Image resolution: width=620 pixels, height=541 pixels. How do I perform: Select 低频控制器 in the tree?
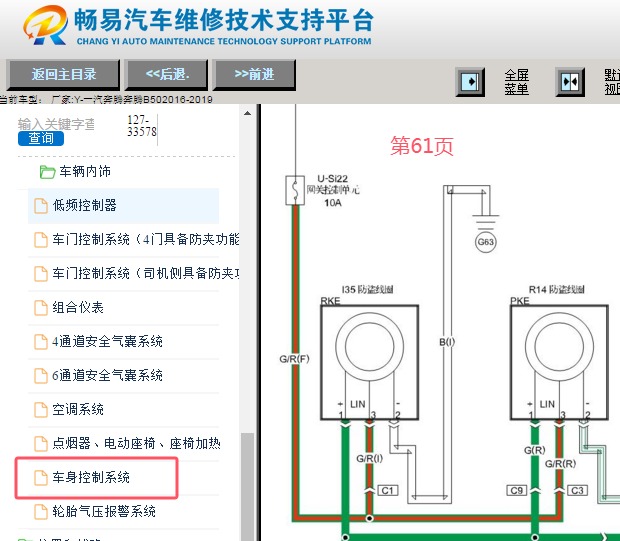(123, 206)
